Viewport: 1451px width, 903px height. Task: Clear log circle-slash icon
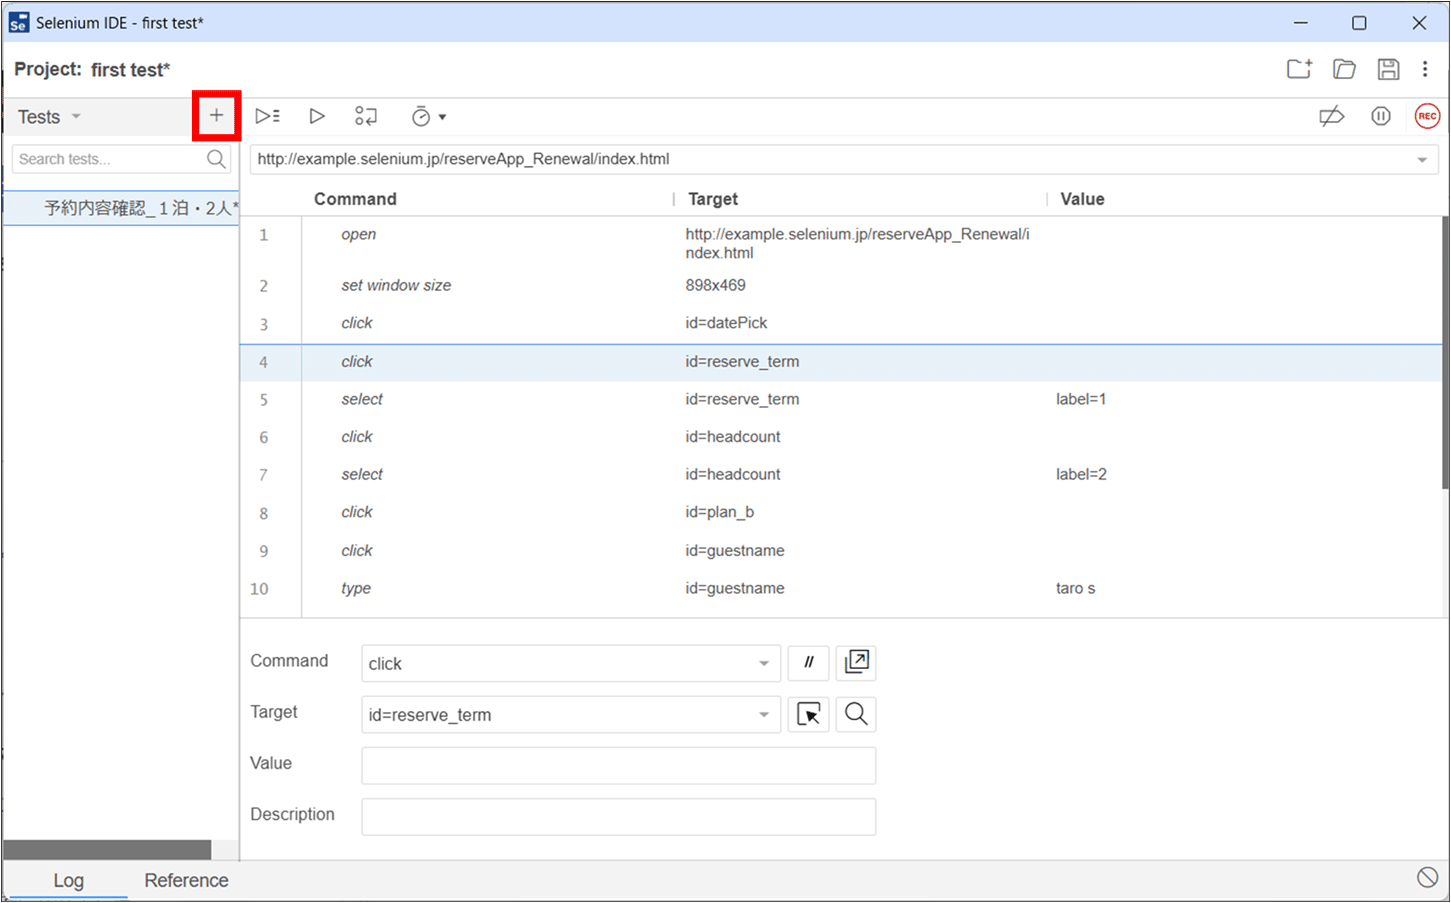pyautogui.click(x=1427, y=877)
